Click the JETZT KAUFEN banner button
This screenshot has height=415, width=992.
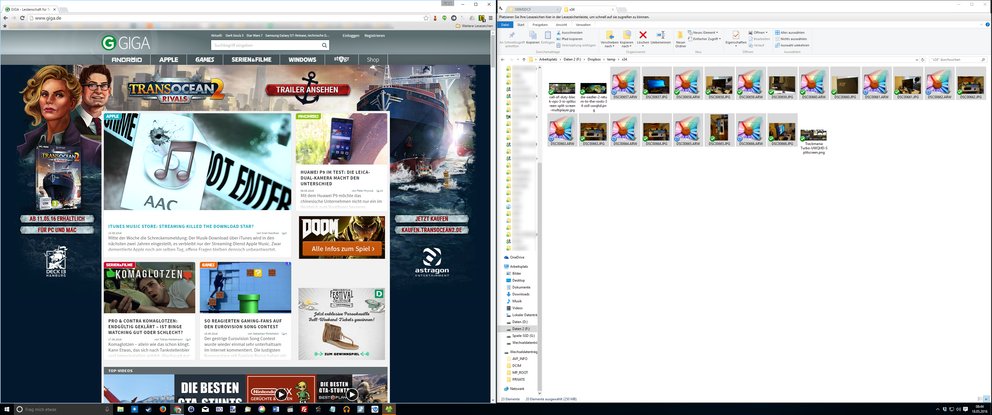point(431,219)
